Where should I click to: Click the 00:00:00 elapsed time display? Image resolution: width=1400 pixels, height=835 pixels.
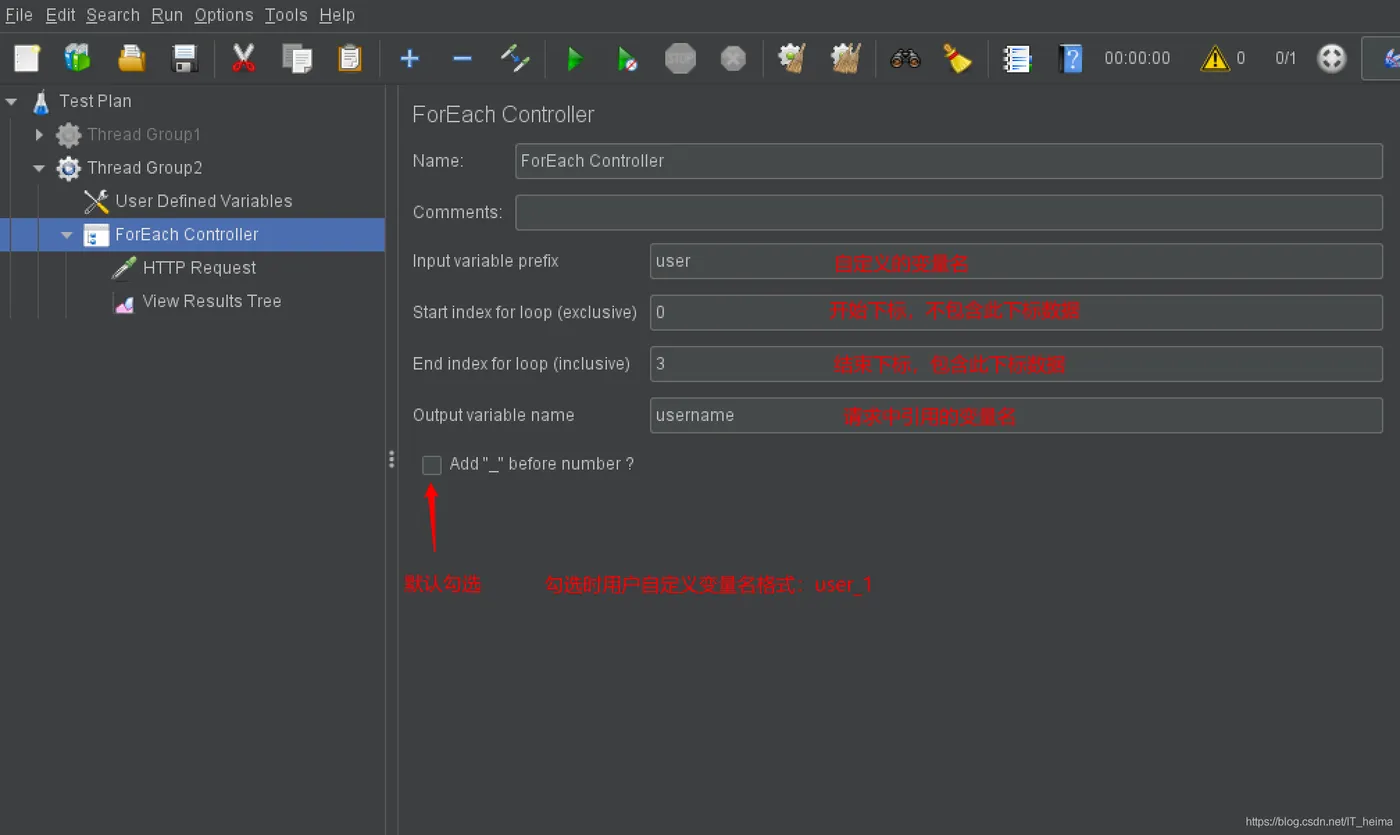1137,59
